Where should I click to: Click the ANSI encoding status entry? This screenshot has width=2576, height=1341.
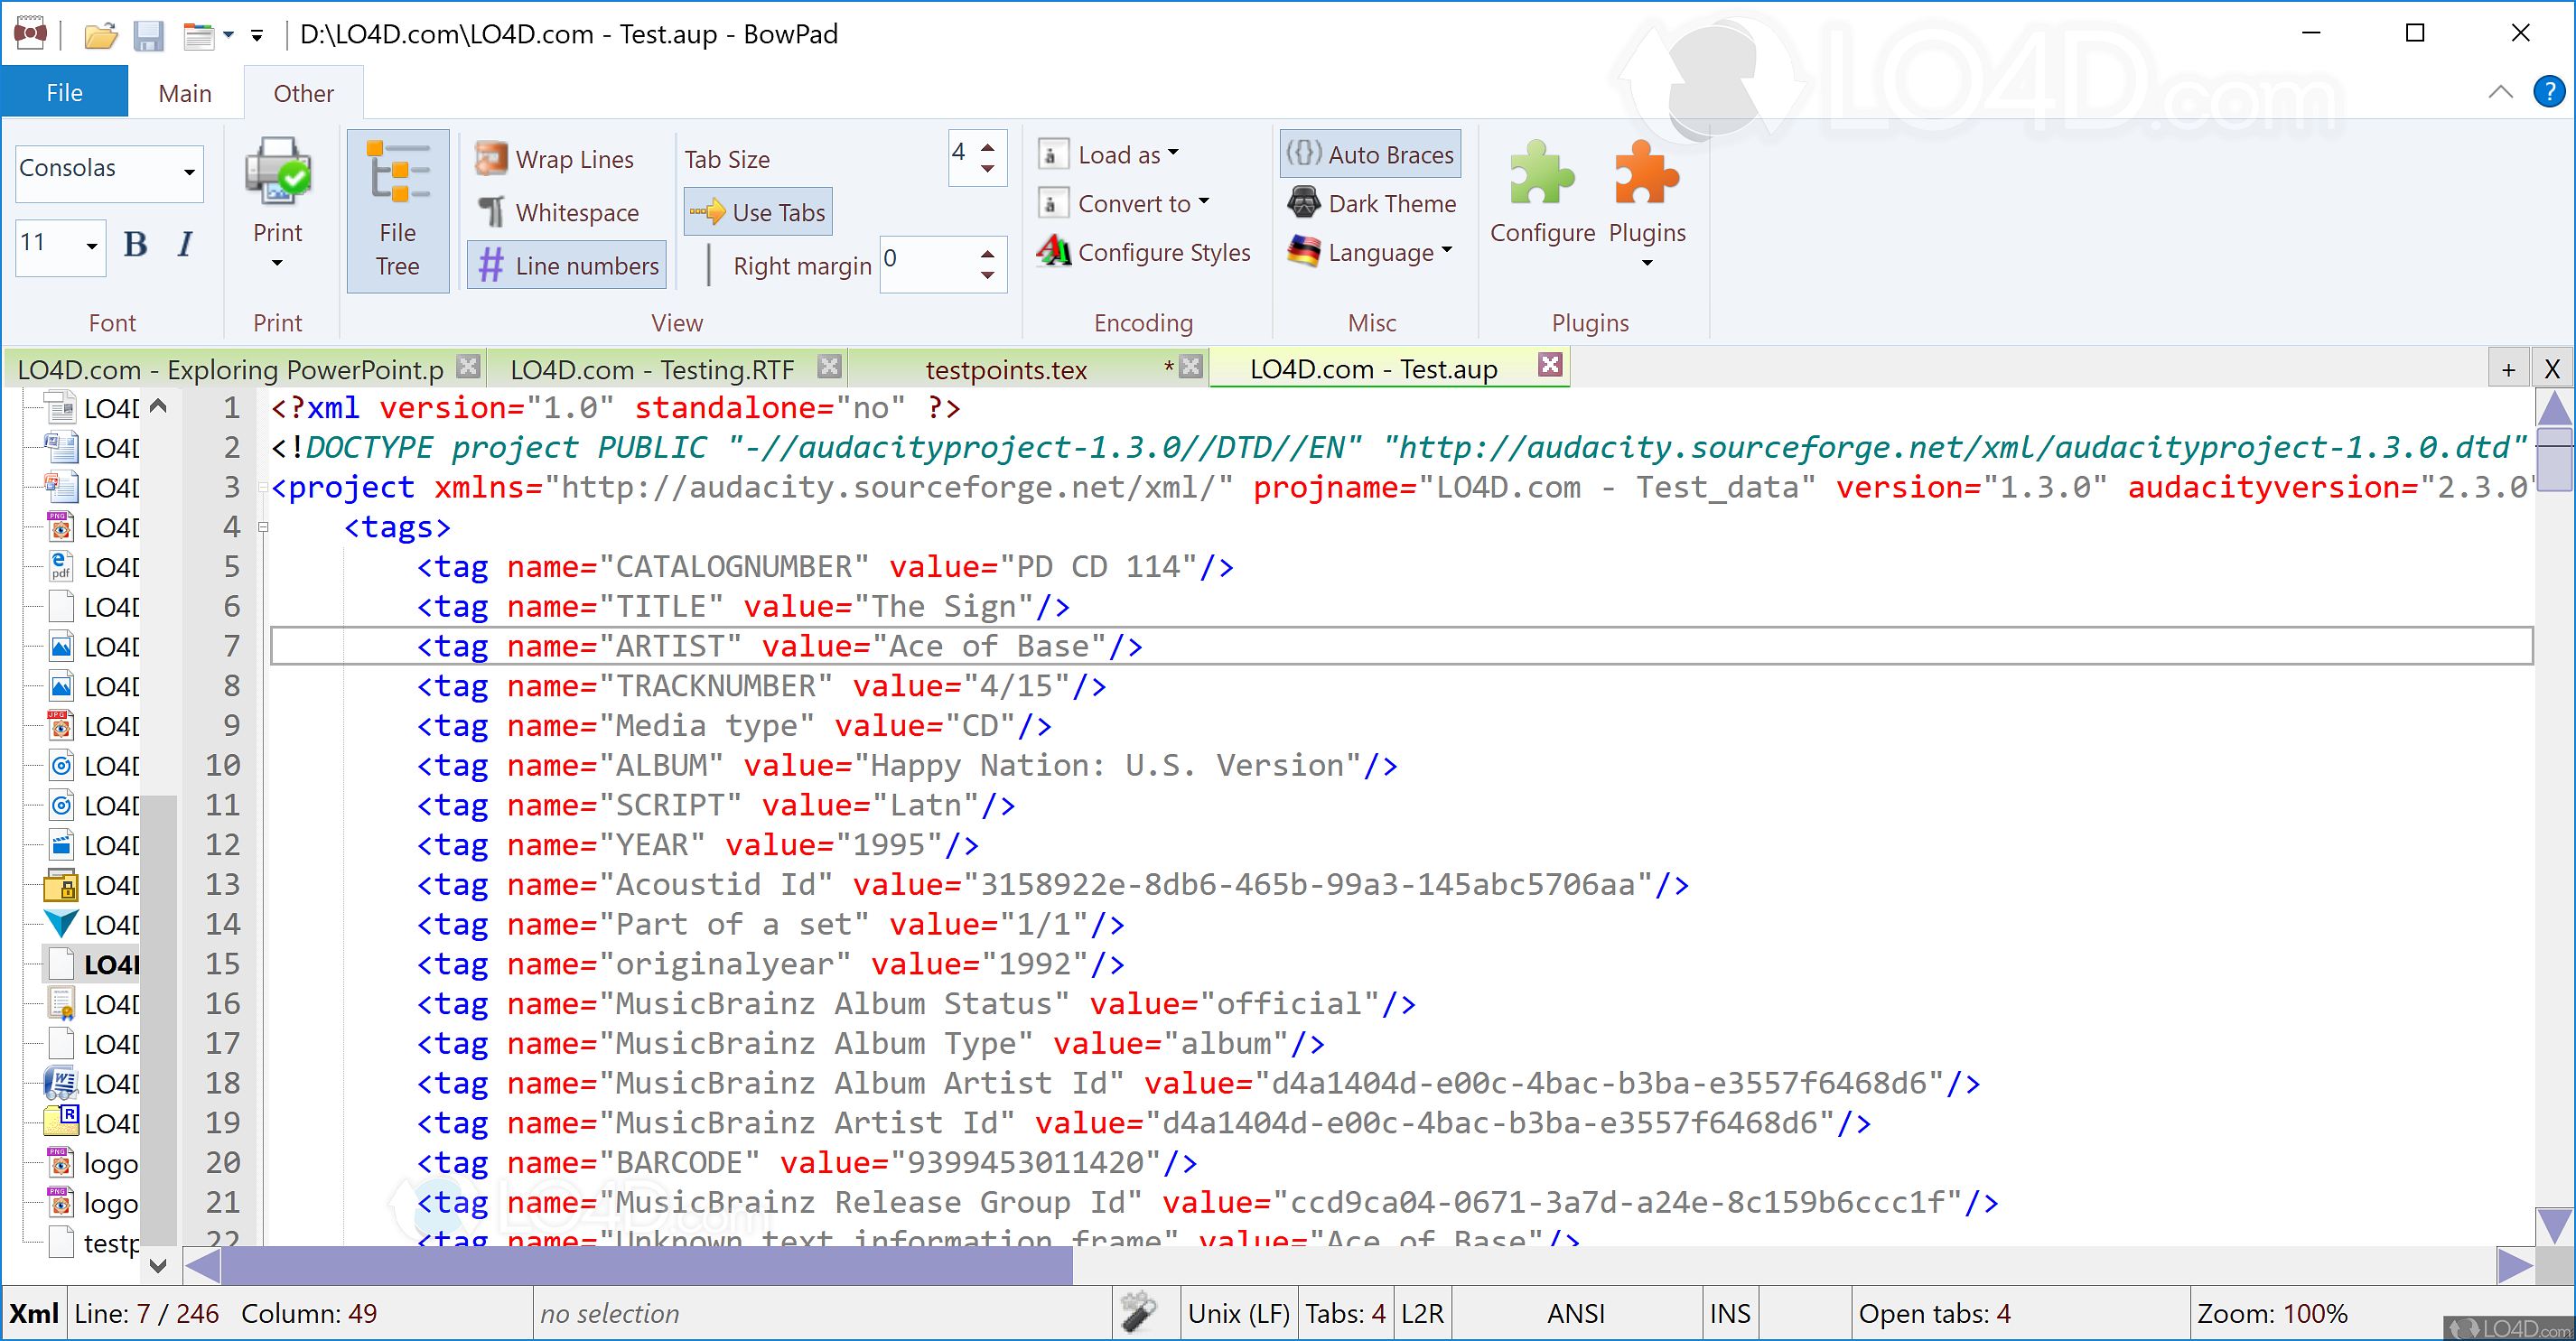1575,1313
